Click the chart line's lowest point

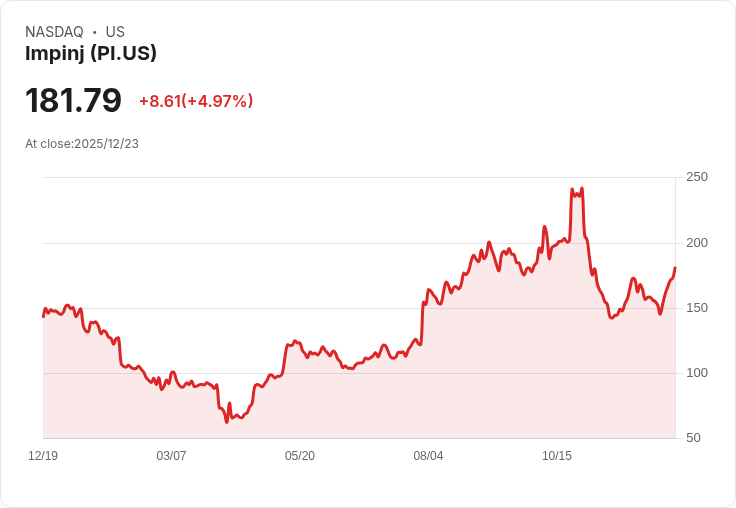pyautogui.click(x=227, y=421)
